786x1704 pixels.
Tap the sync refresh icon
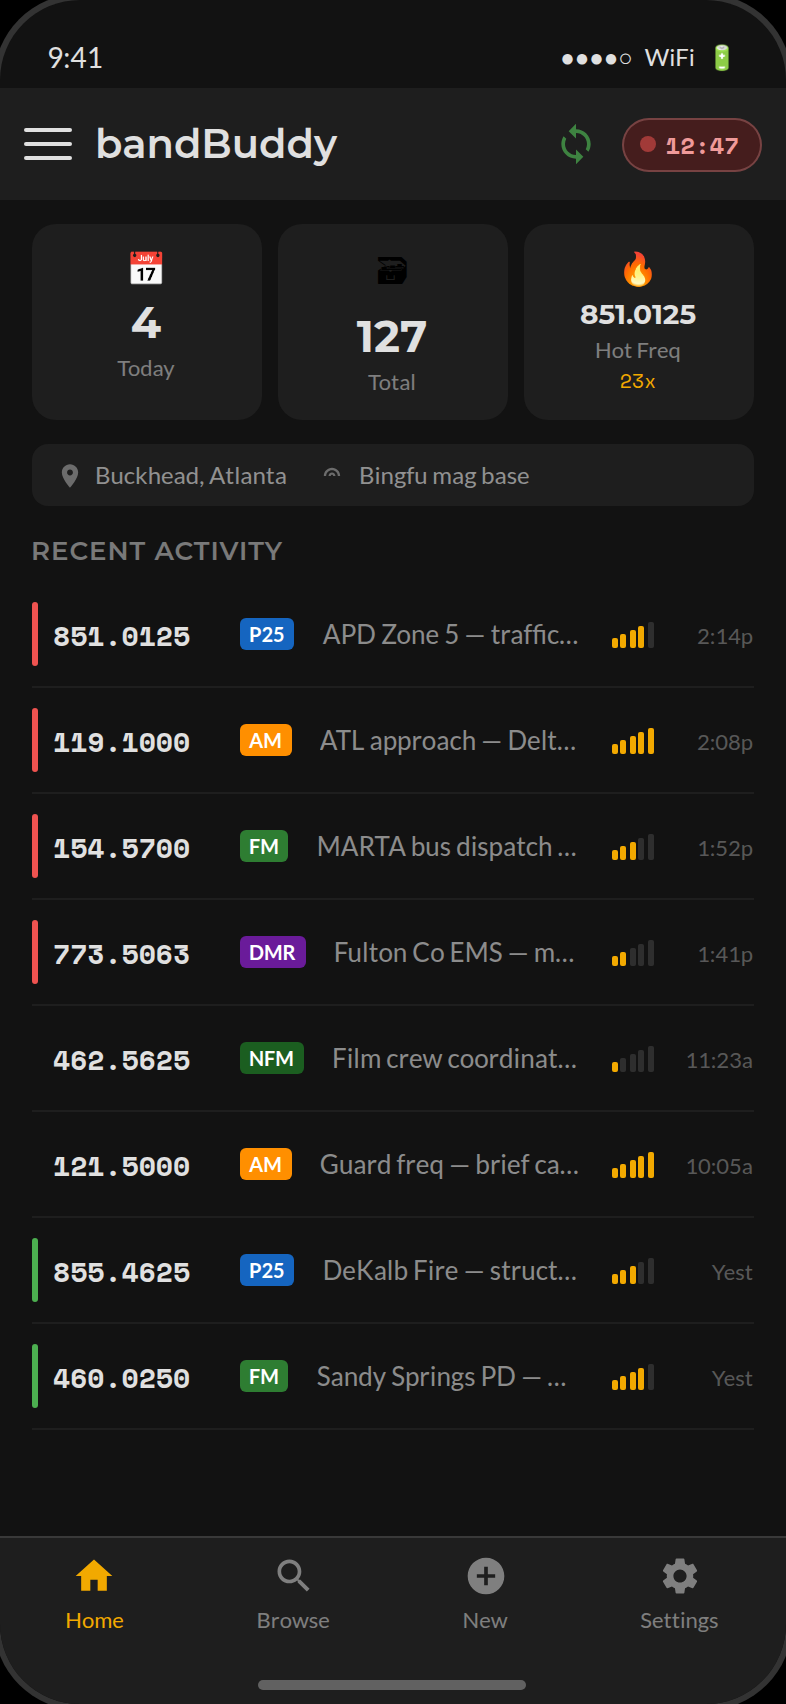574,144
